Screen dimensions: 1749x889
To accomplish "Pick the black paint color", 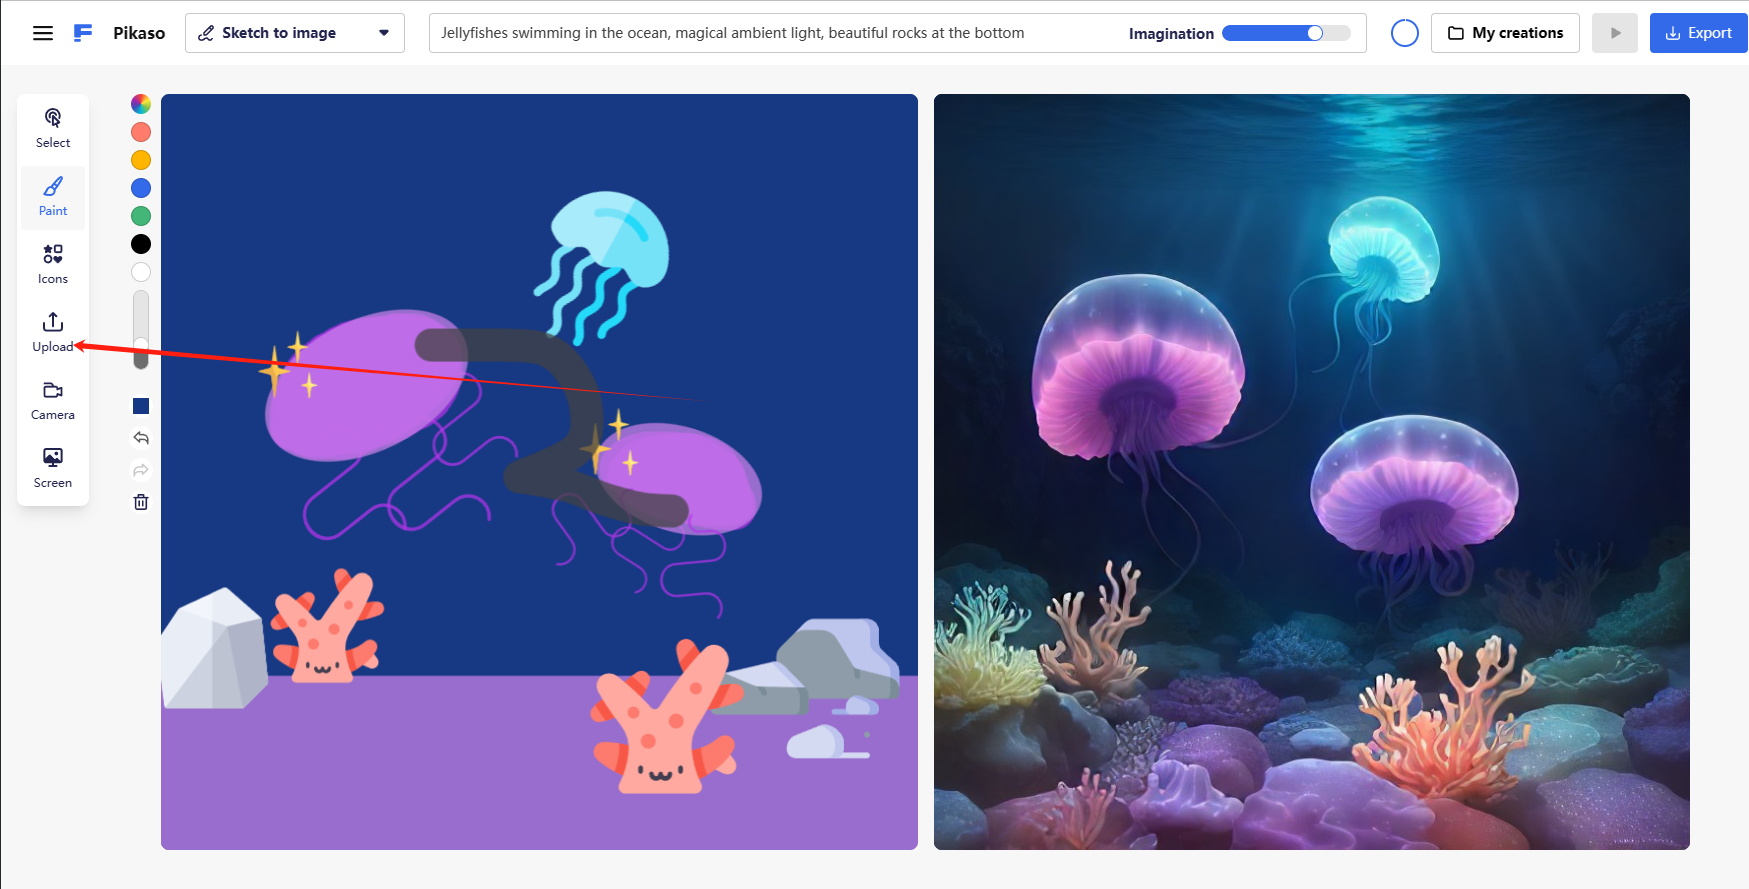I will (x=141, y=244).
